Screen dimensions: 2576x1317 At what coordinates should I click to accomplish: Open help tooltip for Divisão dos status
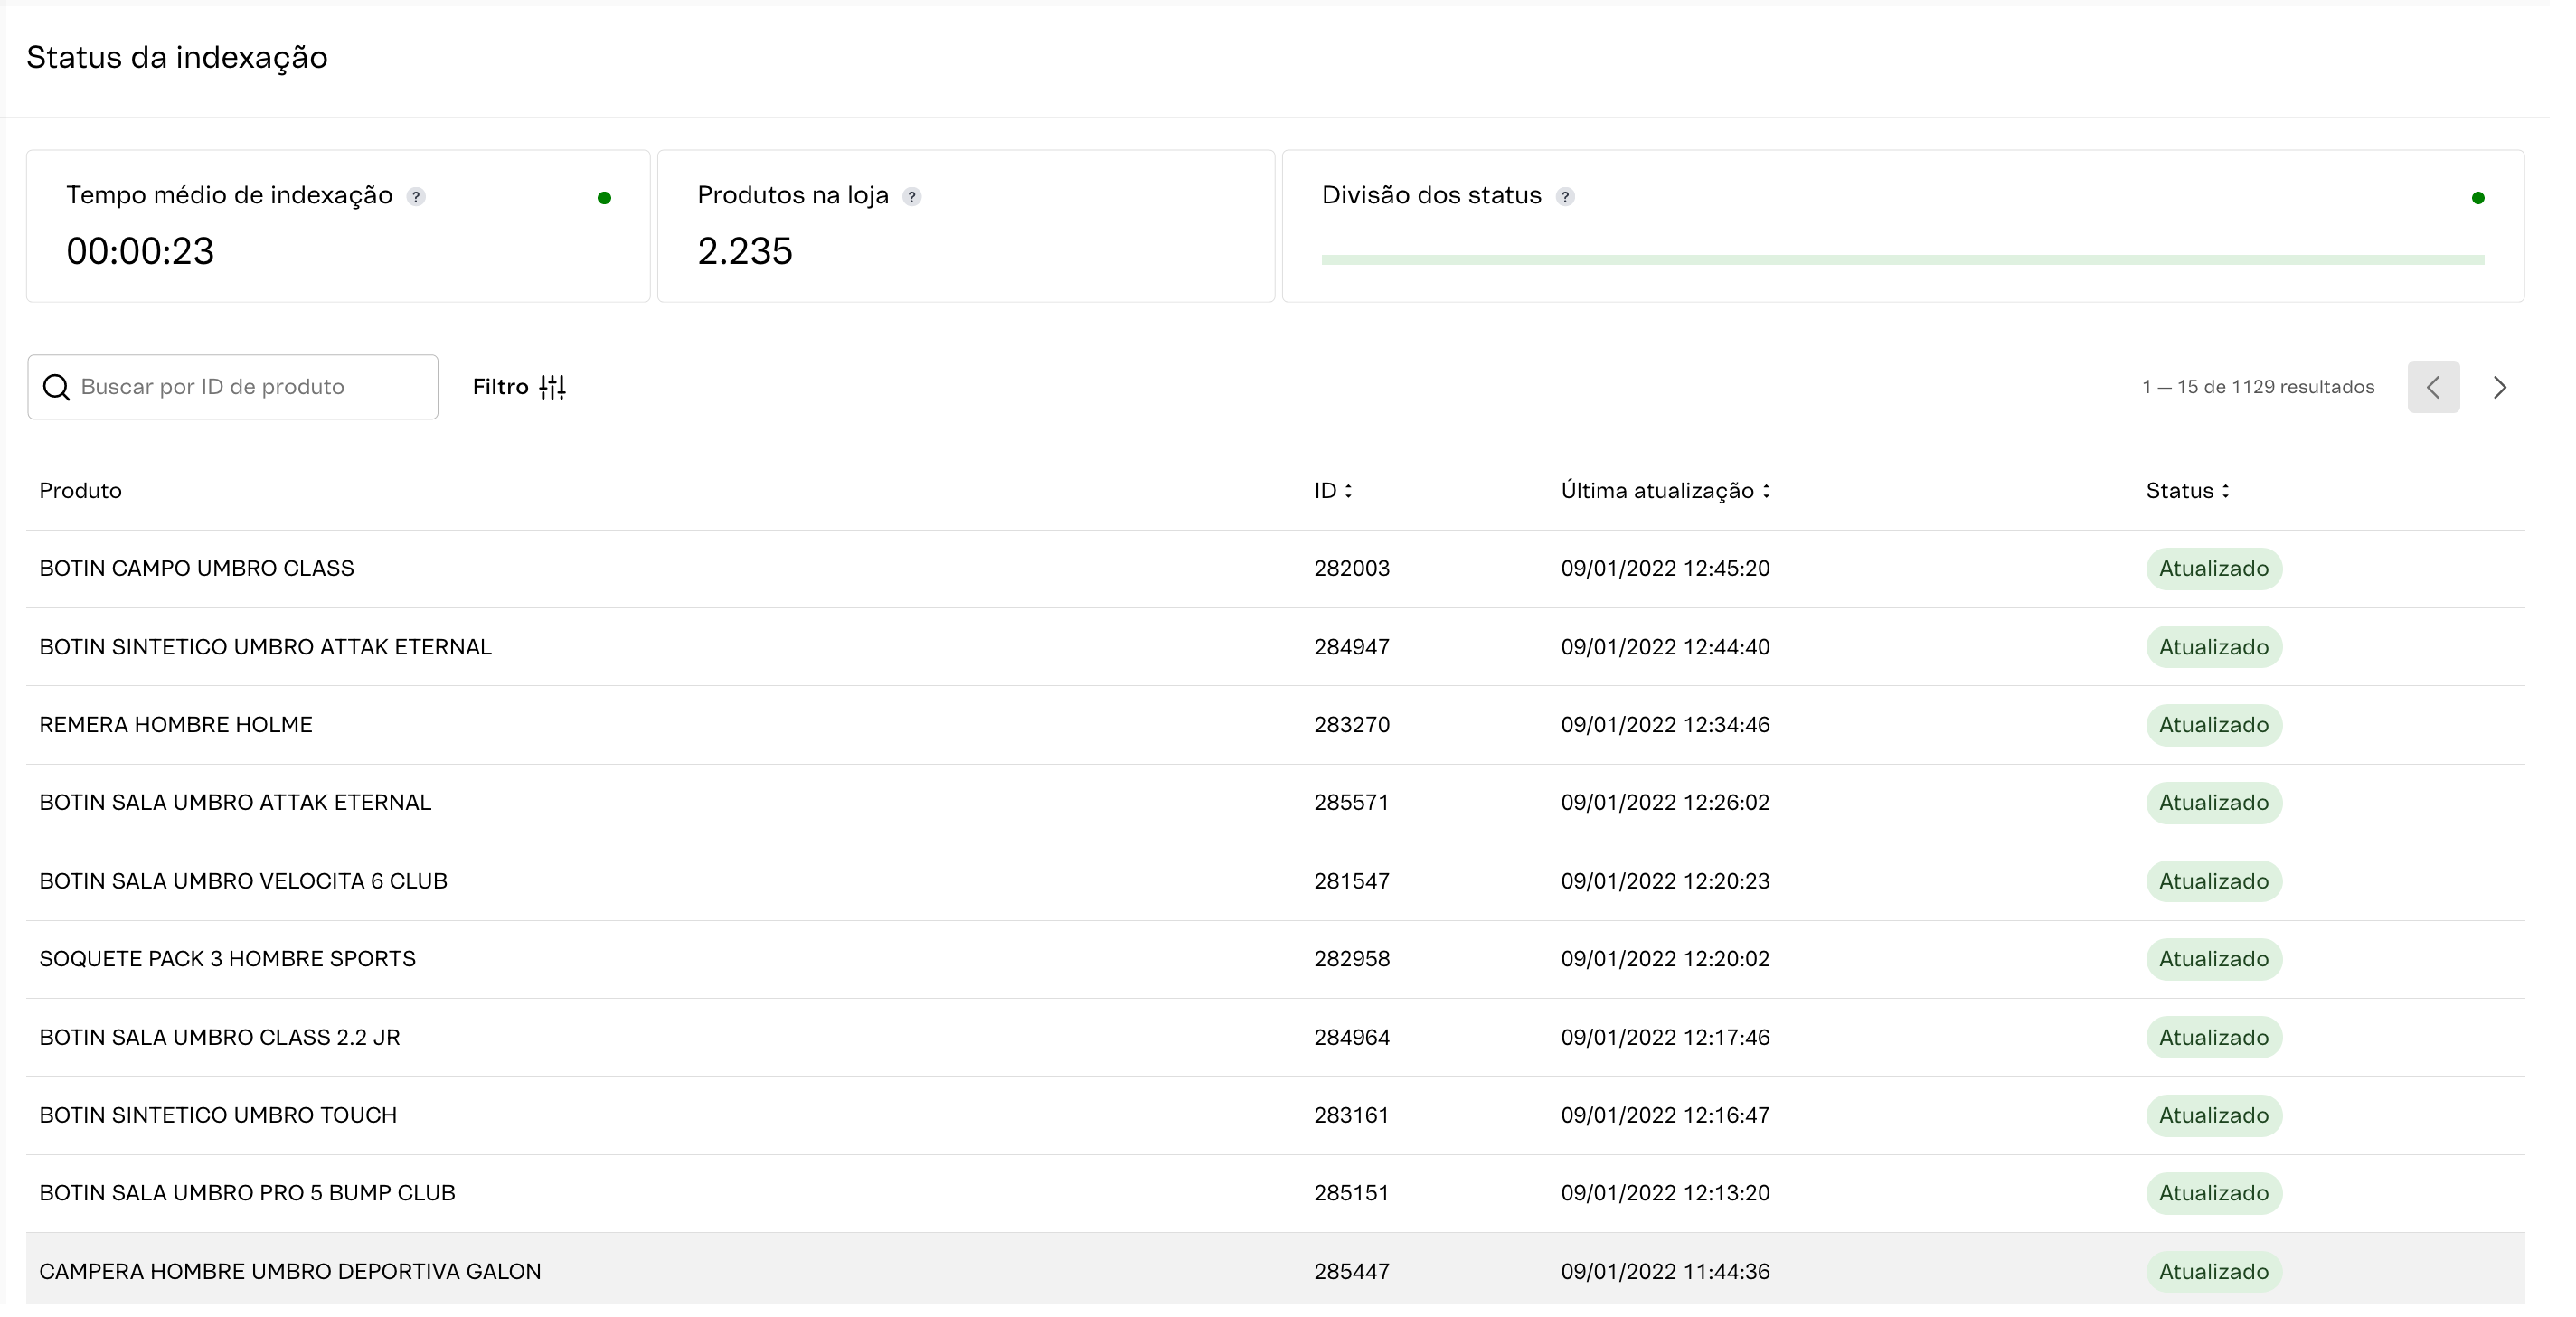1565,196
